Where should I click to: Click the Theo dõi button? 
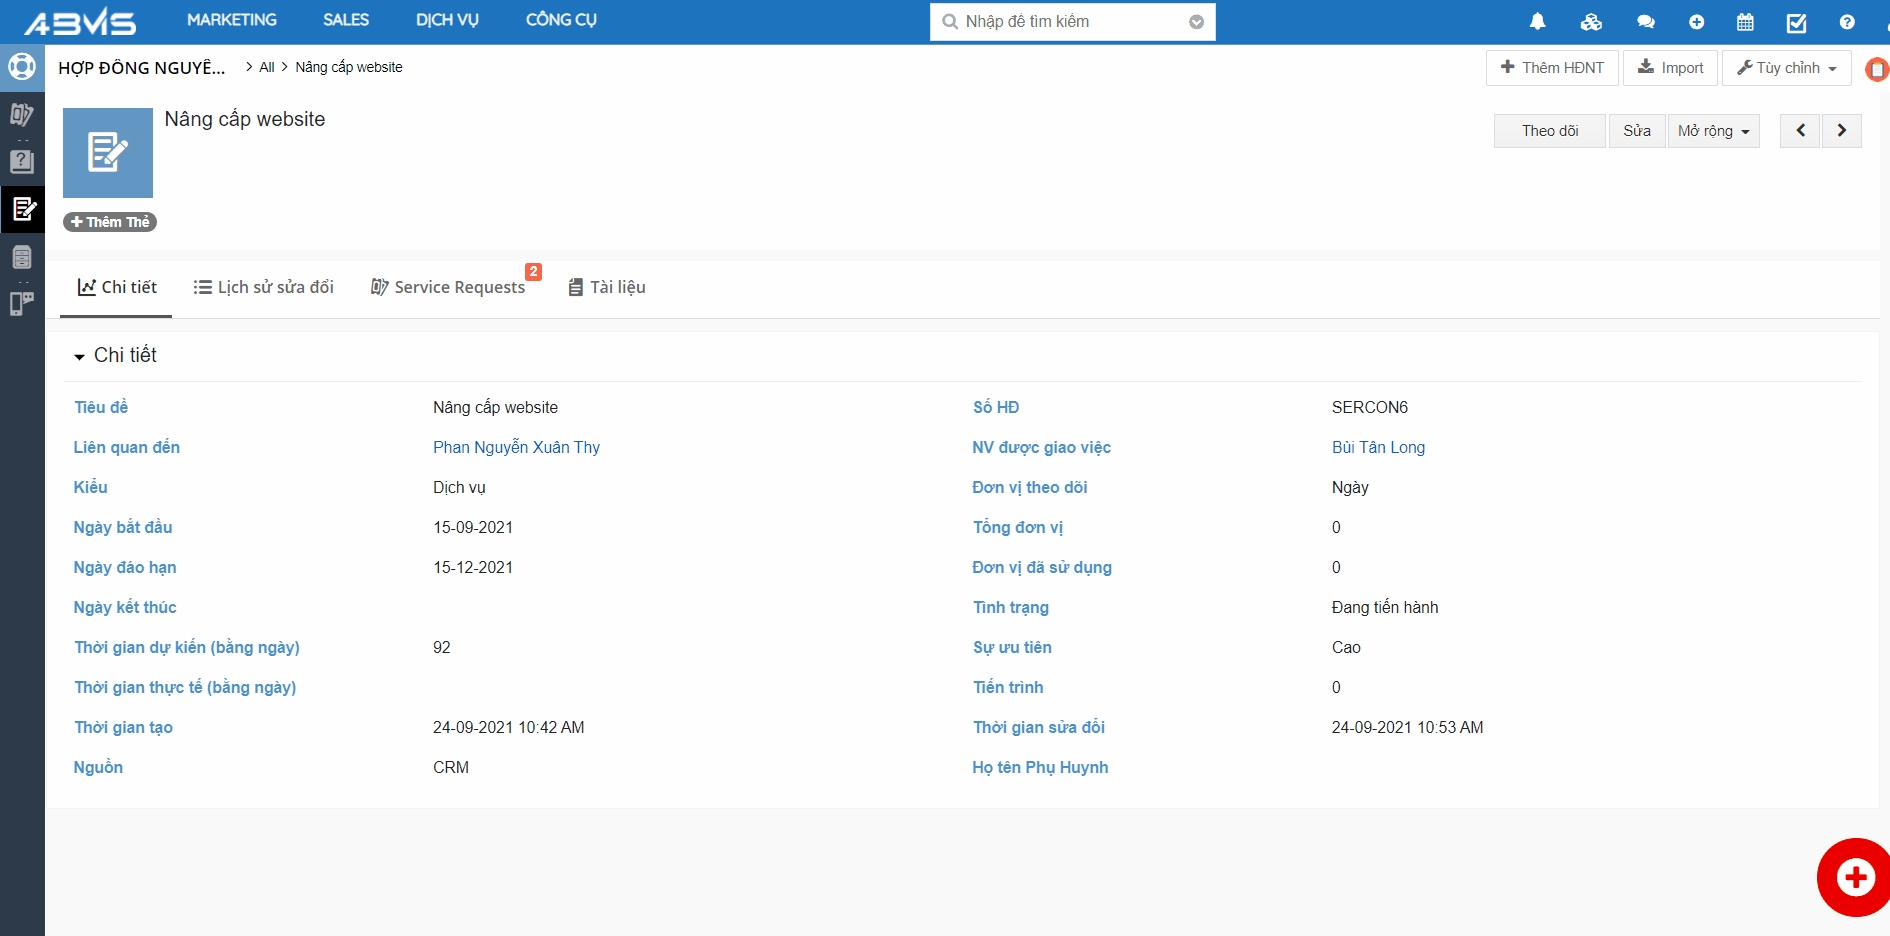pyautogui.click(x=1549, y=131)
